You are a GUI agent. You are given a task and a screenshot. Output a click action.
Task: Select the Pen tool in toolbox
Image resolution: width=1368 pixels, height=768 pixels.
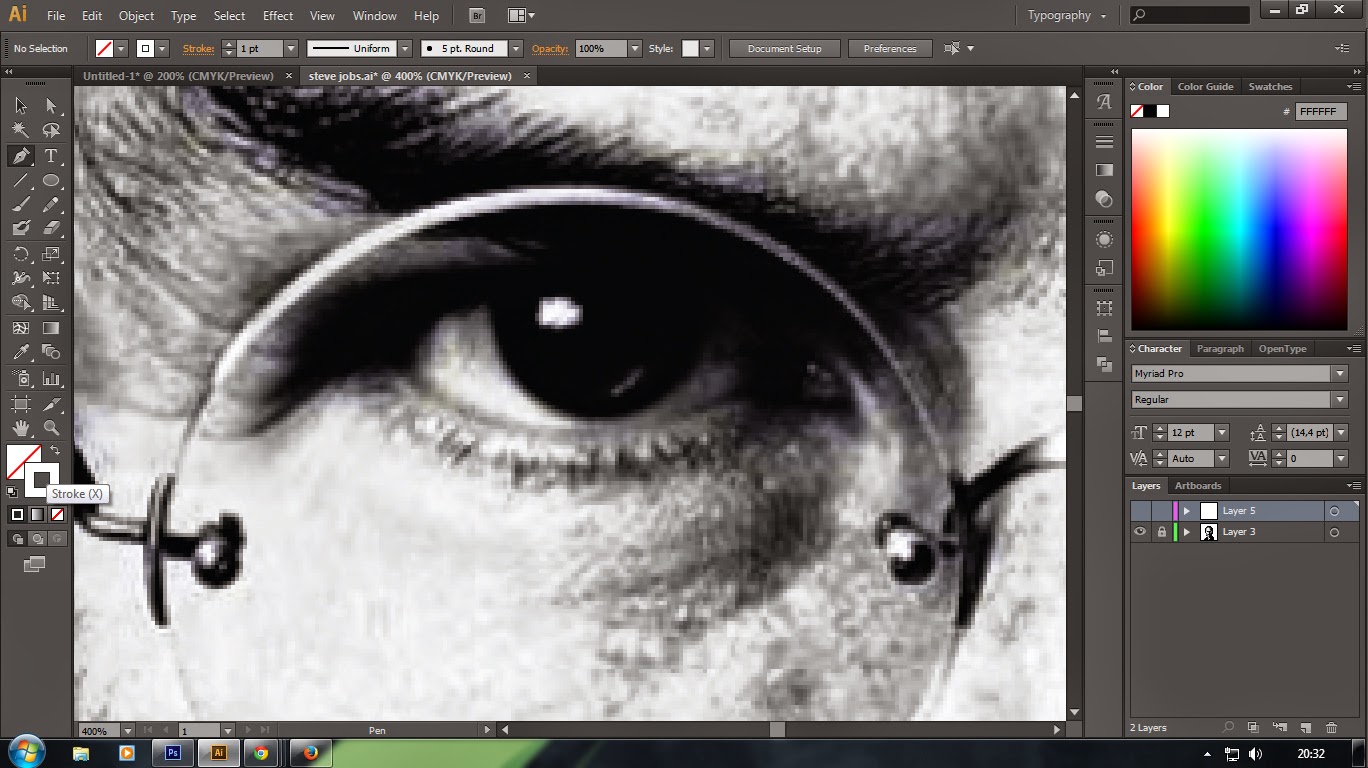[x=21, y=156]
